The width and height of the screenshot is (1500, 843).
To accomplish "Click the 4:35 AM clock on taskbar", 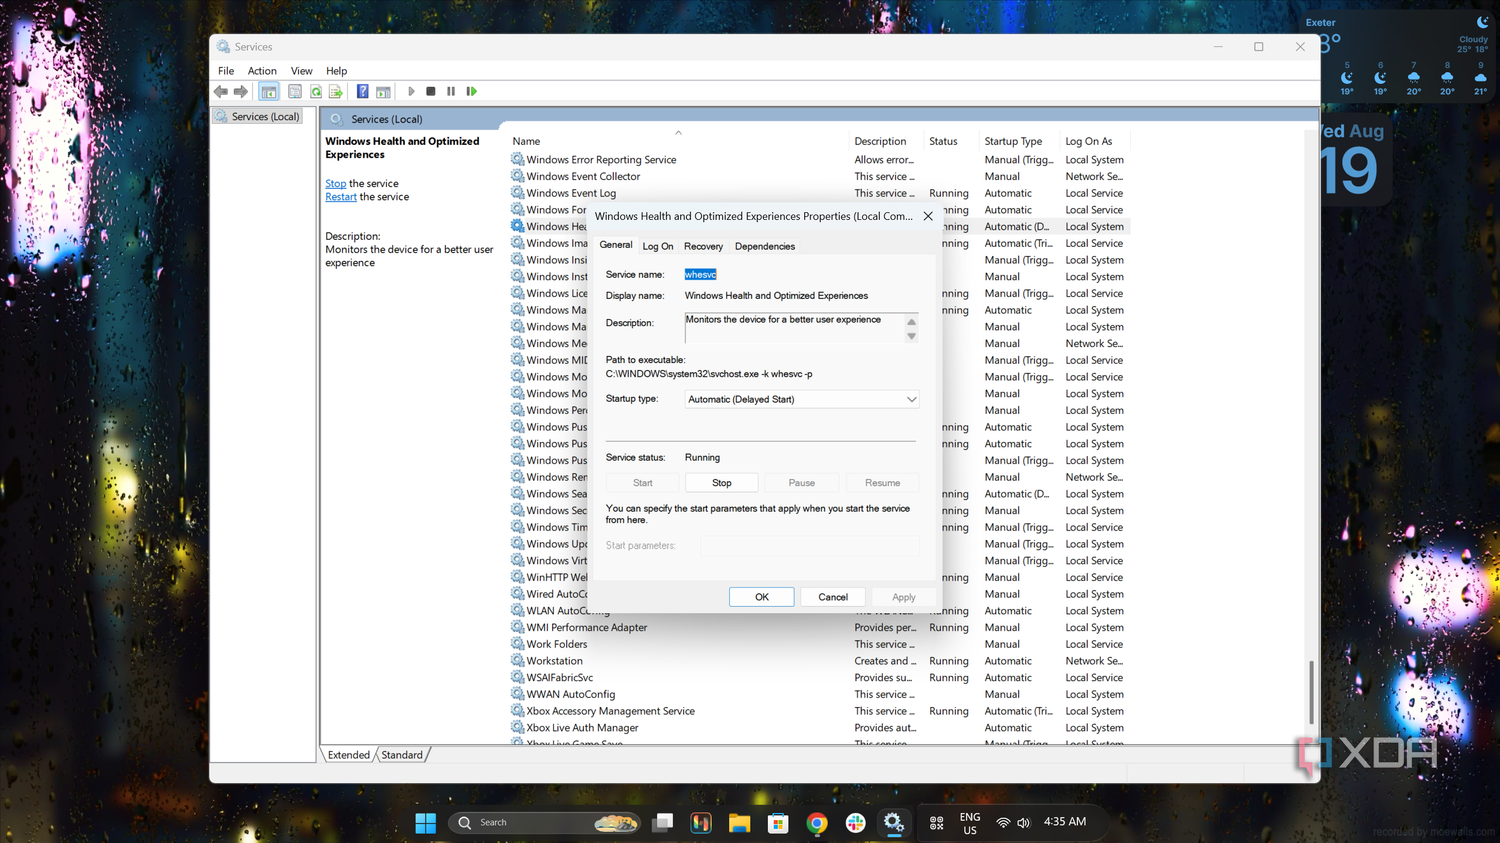I will [x=1065, y=822].
